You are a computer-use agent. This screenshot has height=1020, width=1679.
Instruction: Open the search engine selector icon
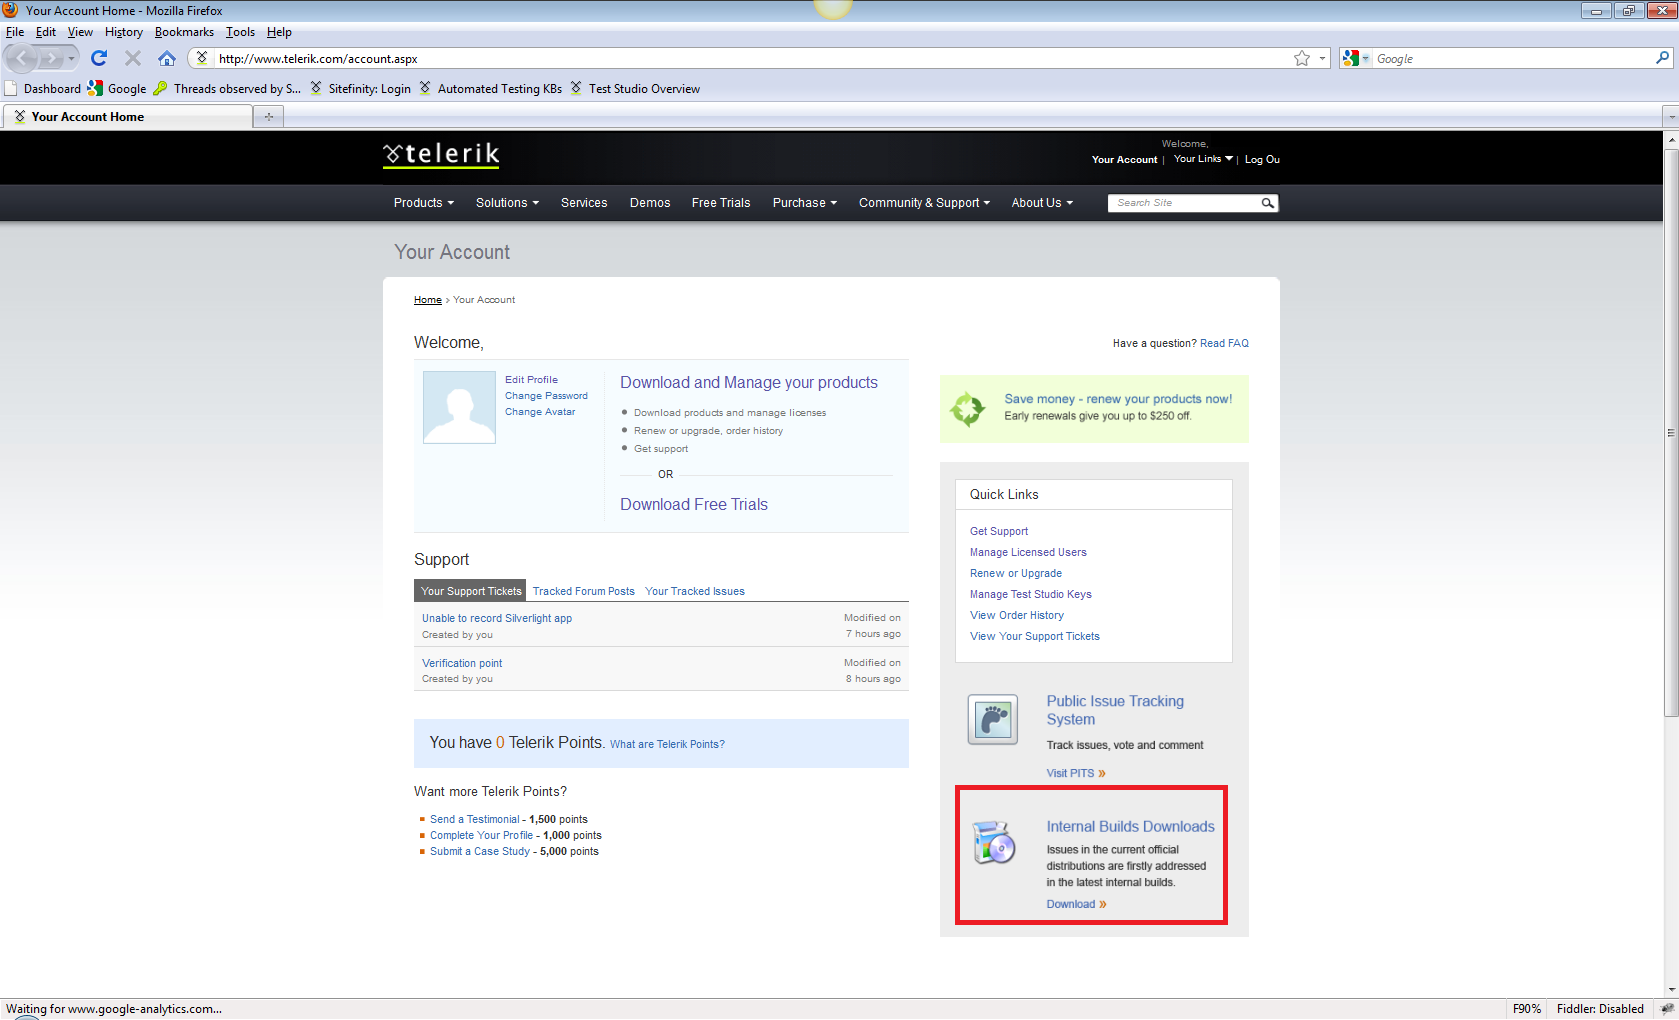point(1355,58)
